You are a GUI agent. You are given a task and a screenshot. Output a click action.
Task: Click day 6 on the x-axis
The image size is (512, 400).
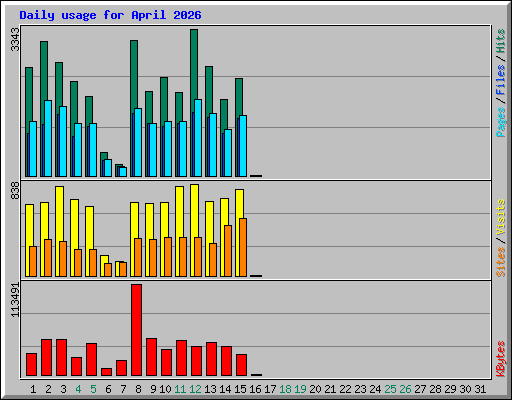point(108,389)
